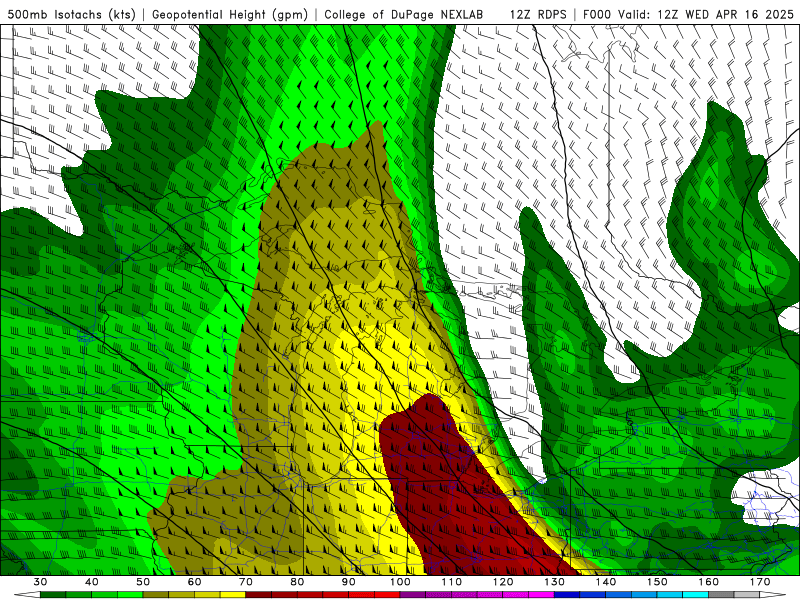Viewport: 800px width, 600px height.
Task: Click the '170' label on the color scale
Action: pyautogui.click(x=760, y=582)
